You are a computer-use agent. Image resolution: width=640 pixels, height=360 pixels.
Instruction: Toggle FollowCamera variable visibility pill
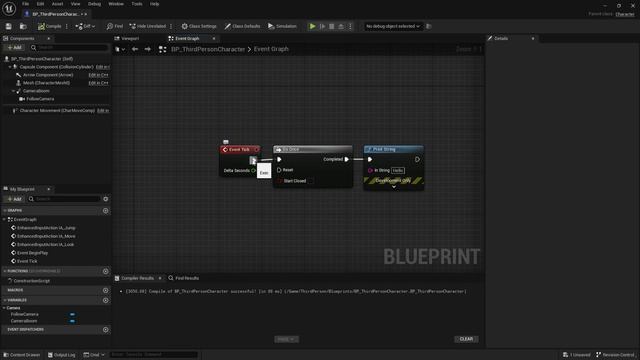pyautogui.click(x=72, y=314)
